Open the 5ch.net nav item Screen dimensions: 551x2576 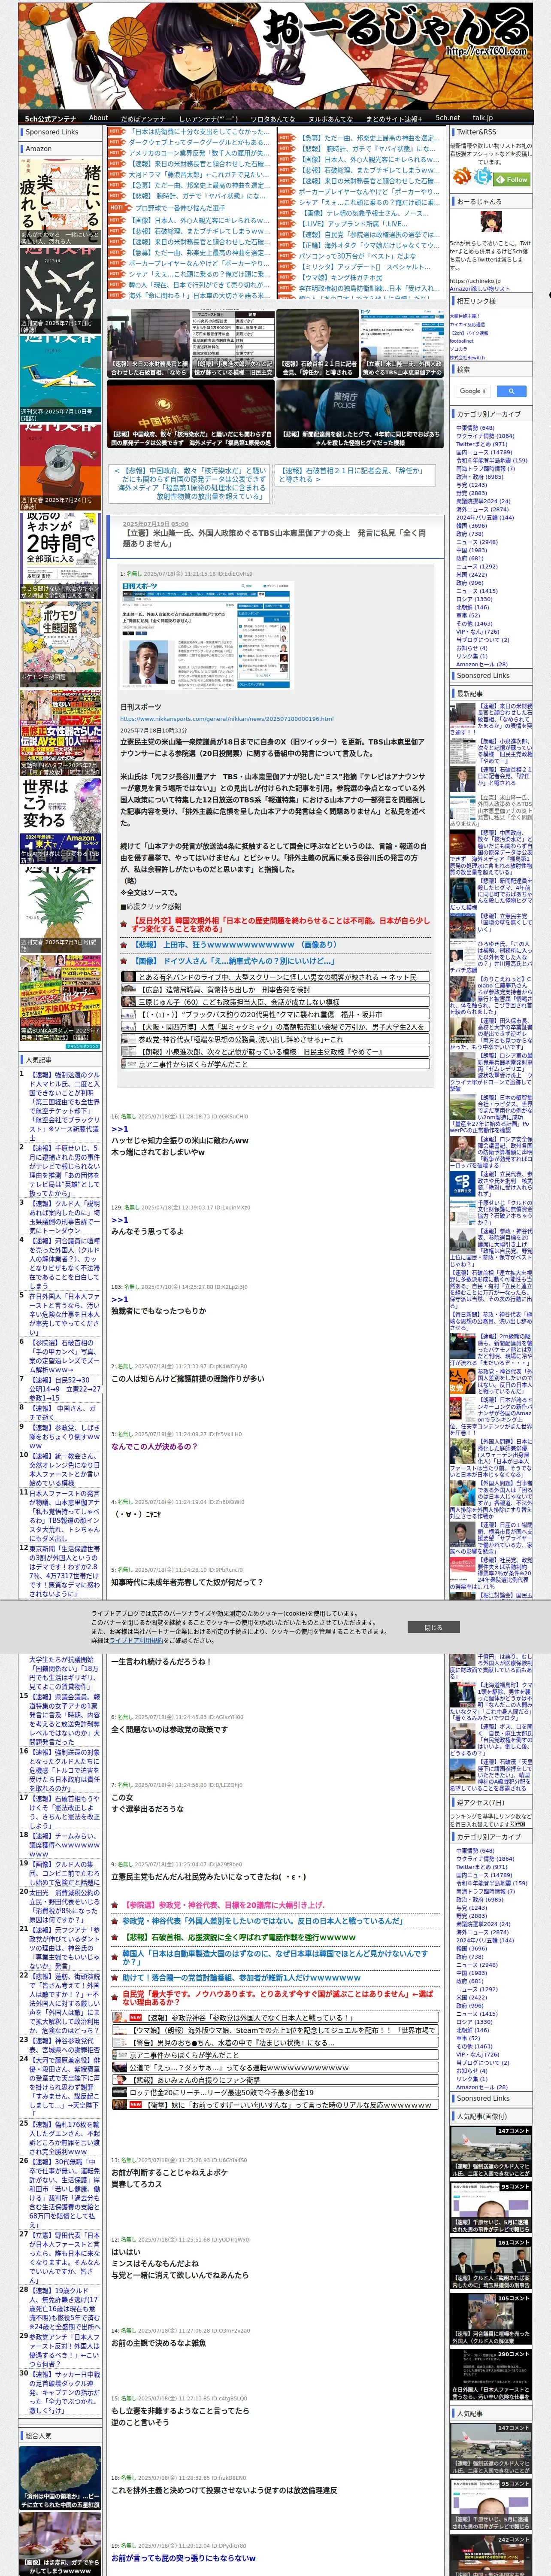click(448, 118)
